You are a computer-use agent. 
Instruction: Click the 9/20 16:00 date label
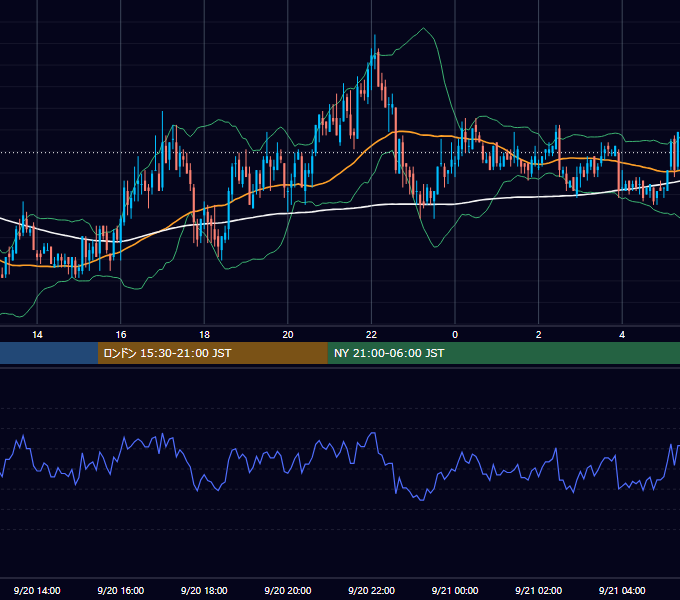pos(121,590)
